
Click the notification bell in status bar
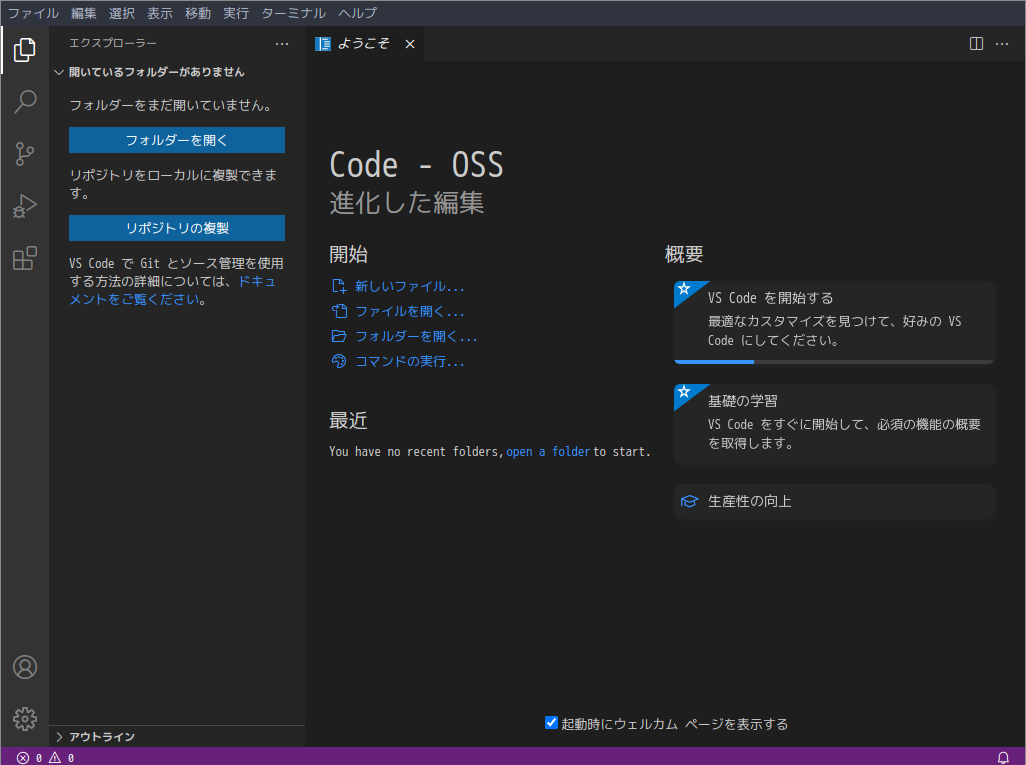point(1003,757)
